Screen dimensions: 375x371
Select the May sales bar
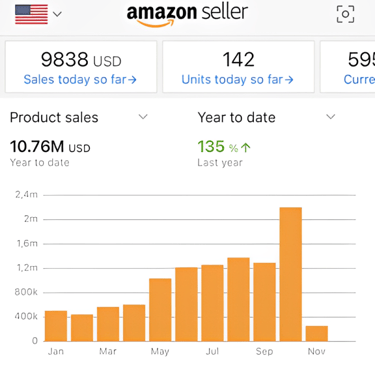click(160, 310)
